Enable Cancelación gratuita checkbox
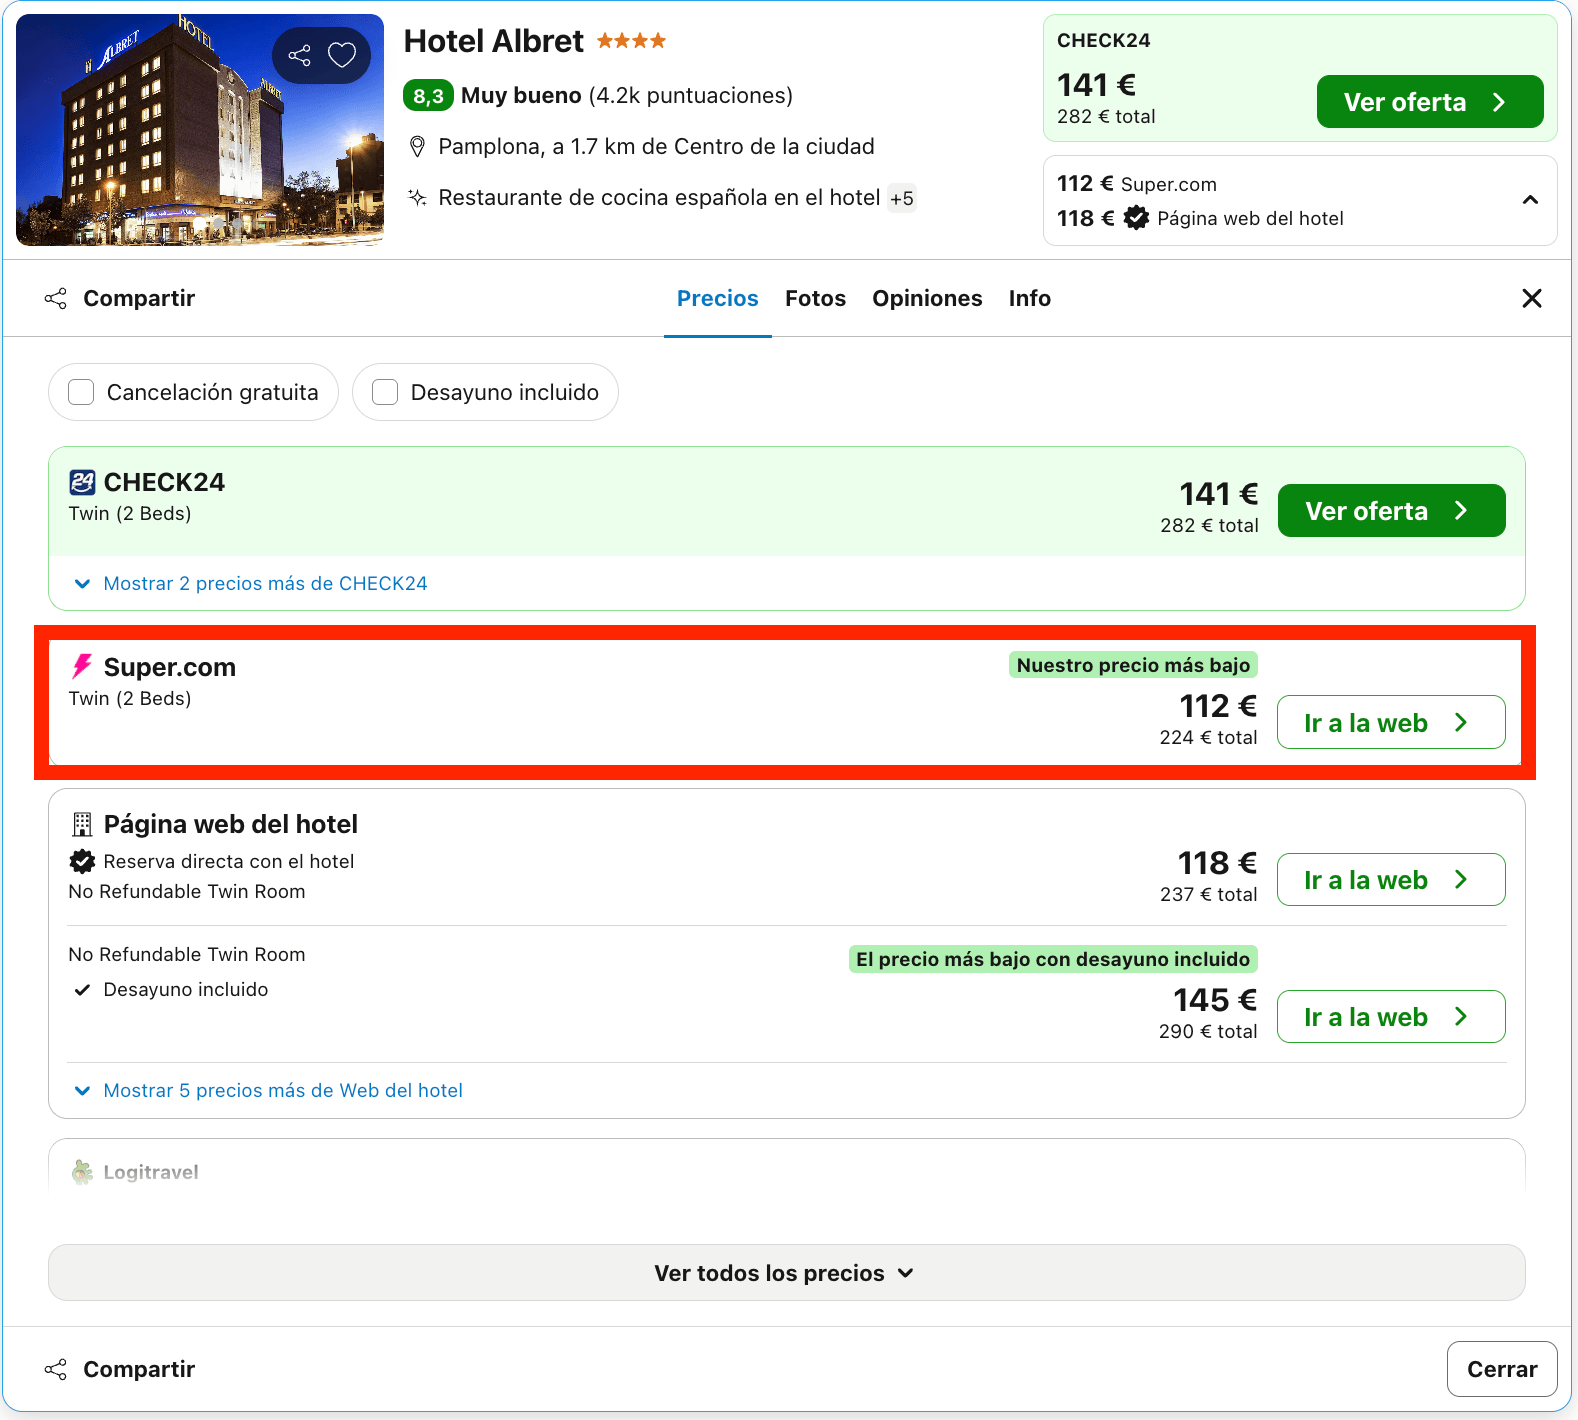This screenshot has width=1578, height=1420. 81,392
